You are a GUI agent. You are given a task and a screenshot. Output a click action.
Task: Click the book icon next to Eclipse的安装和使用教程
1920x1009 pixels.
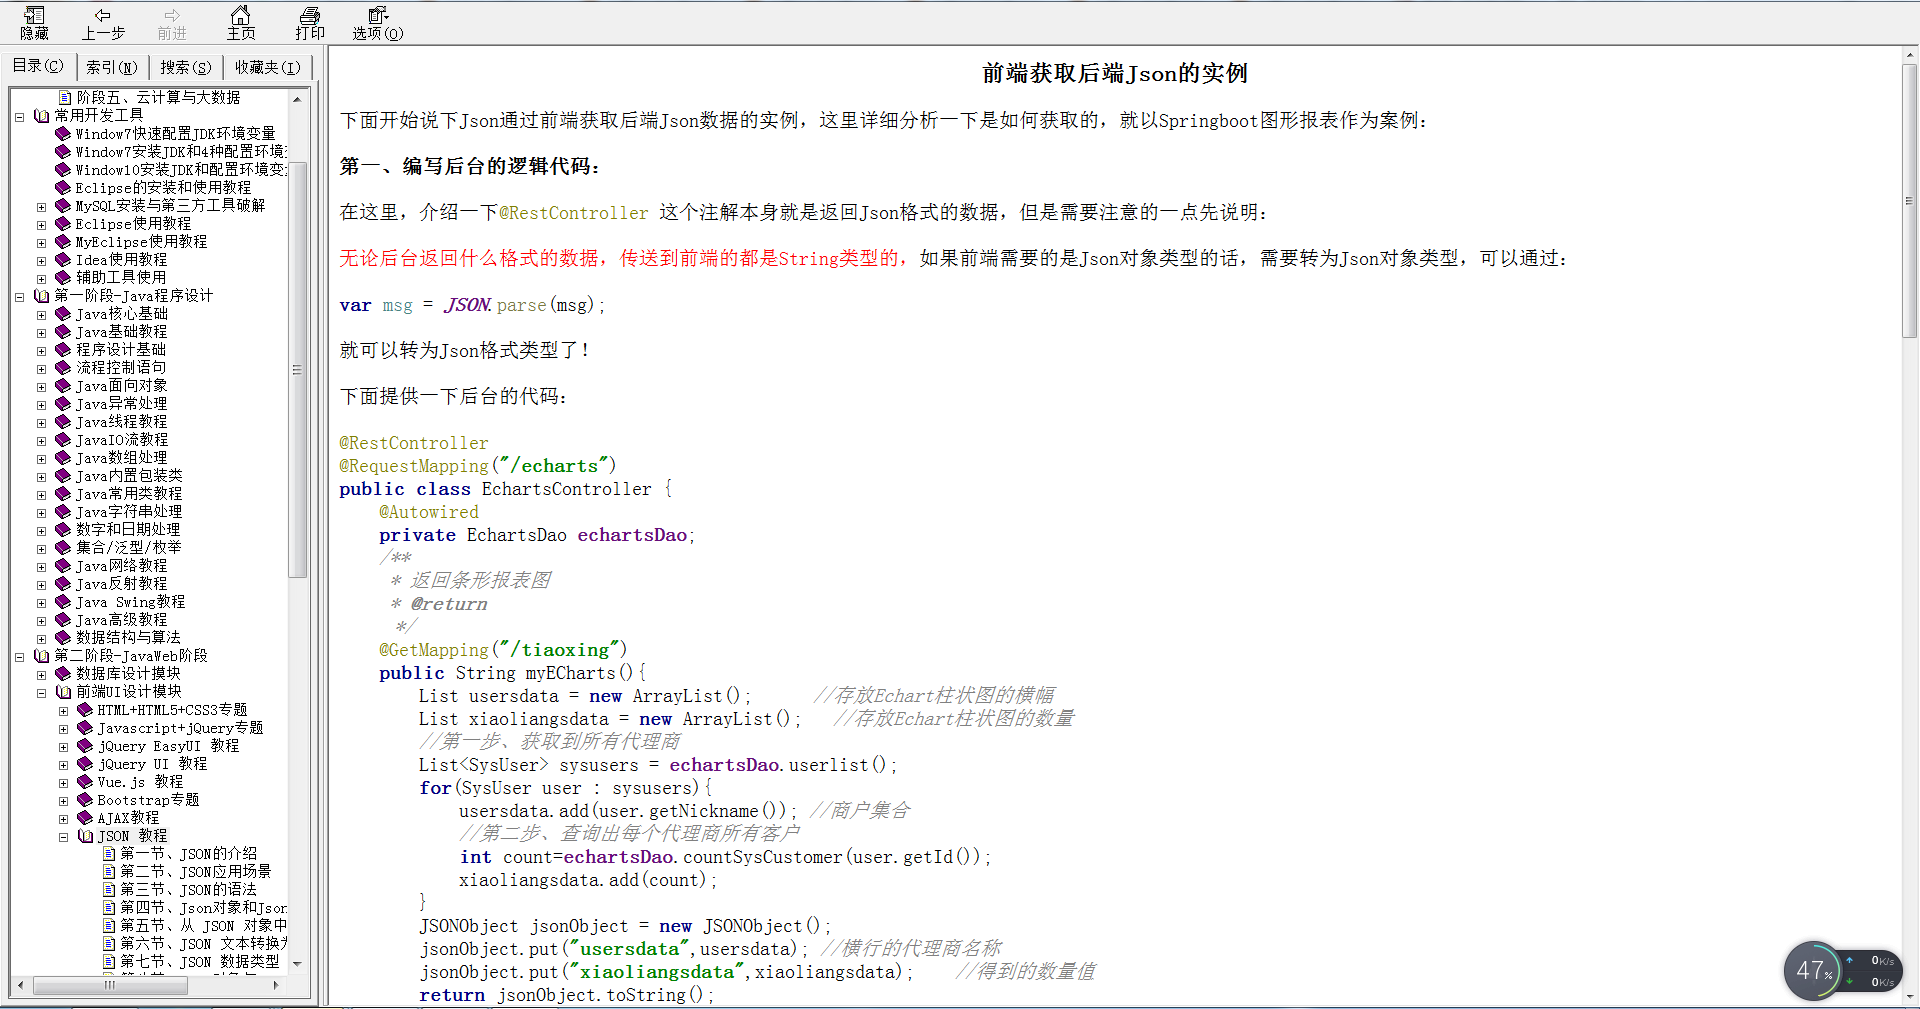(63, 187)
